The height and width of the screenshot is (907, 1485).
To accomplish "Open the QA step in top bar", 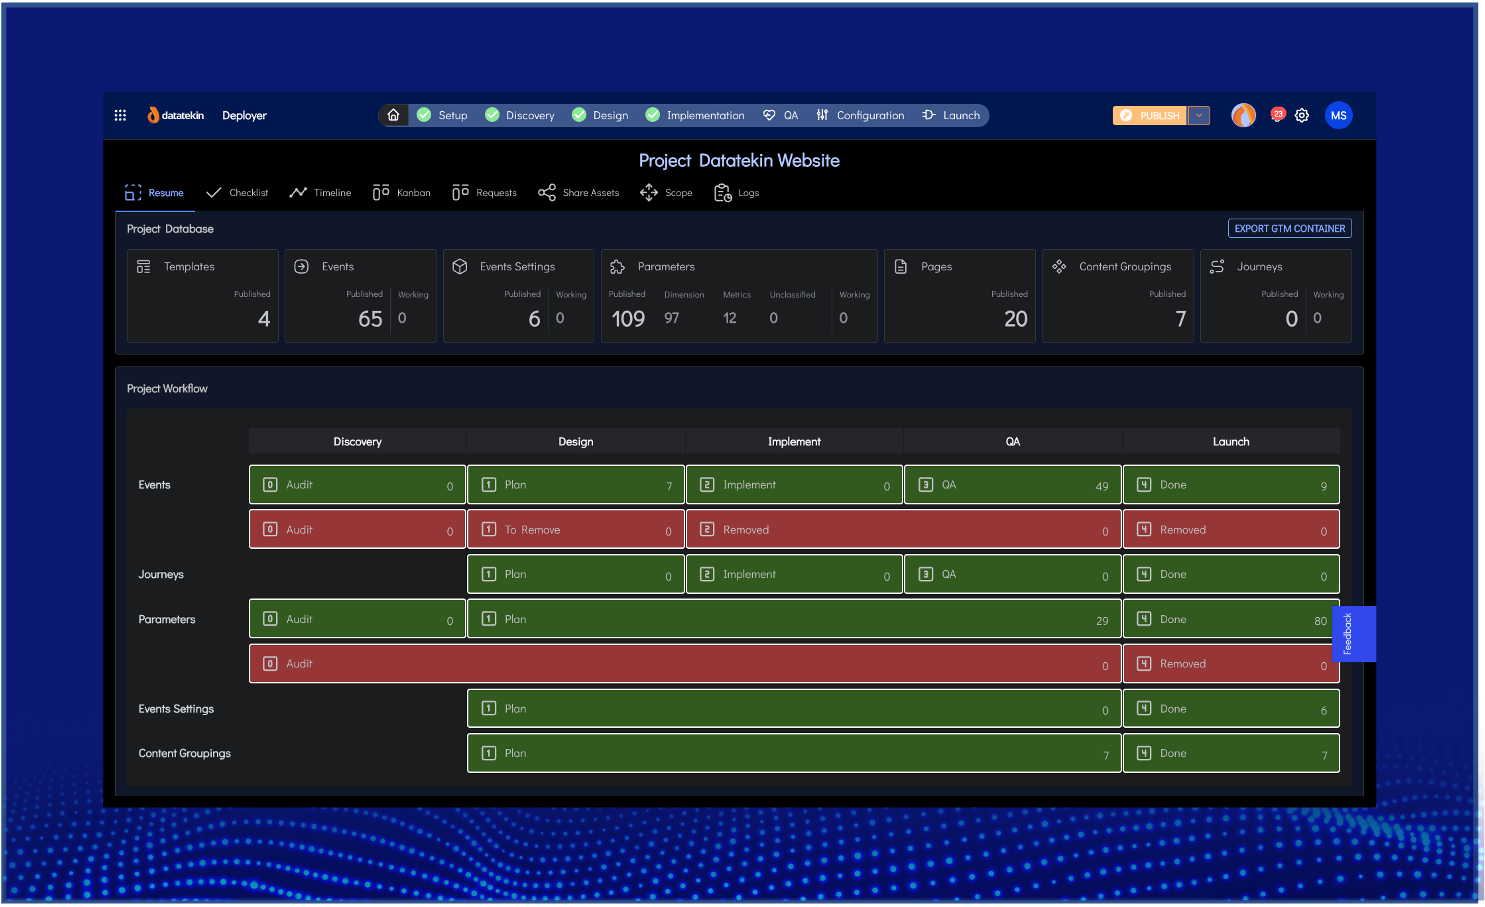I will [780, 115].
